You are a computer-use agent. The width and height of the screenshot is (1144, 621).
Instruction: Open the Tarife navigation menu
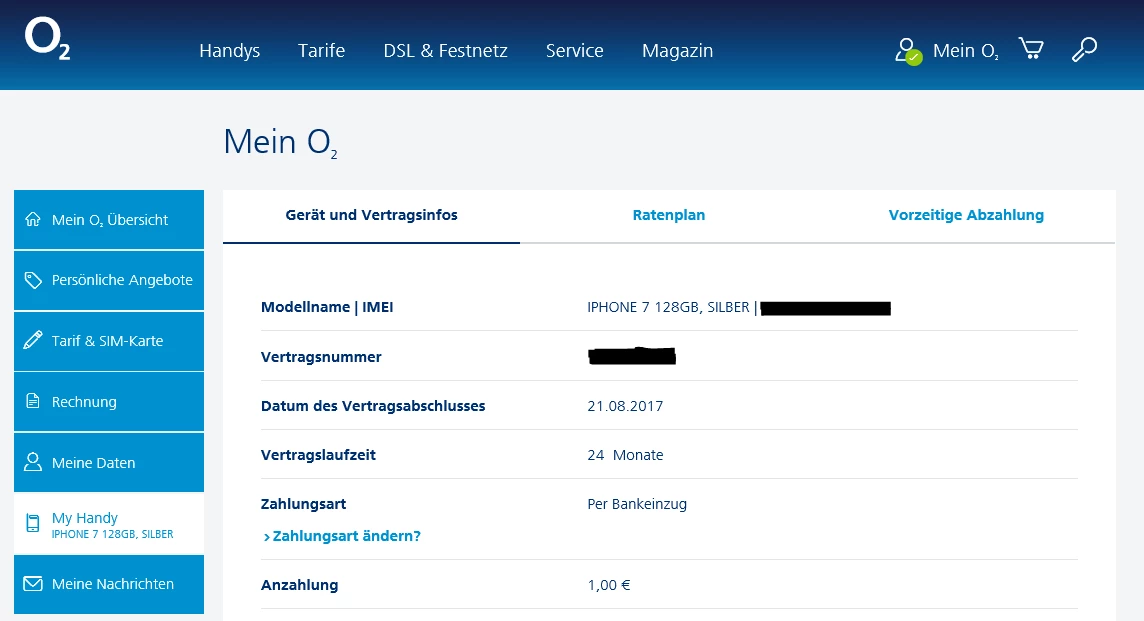tap(321, 50)
